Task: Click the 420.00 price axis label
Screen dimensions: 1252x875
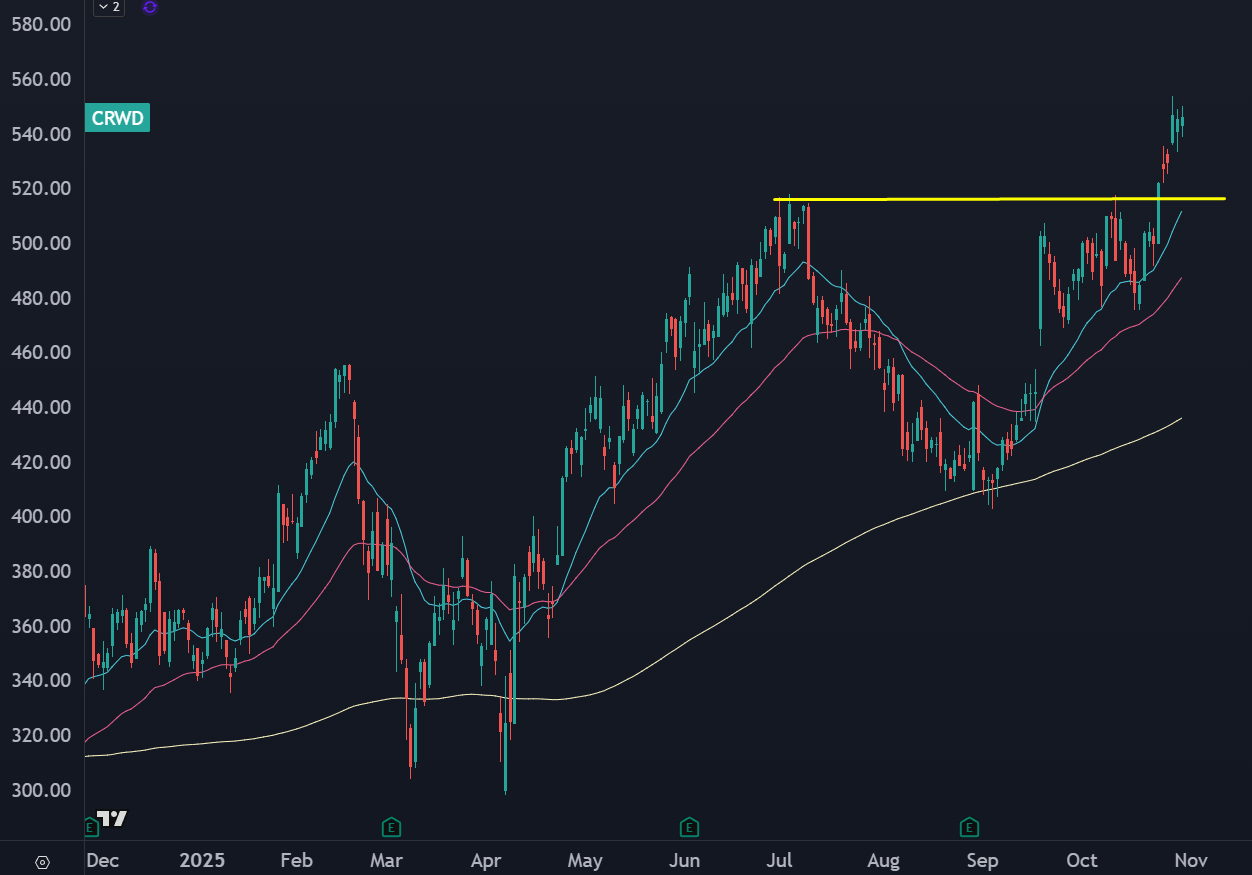Action: [40, 462]
